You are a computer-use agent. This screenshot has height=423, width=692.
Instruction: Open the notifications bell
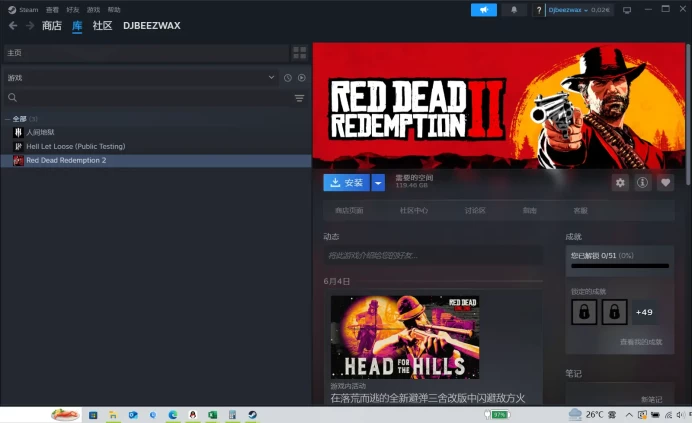(514, 10)
